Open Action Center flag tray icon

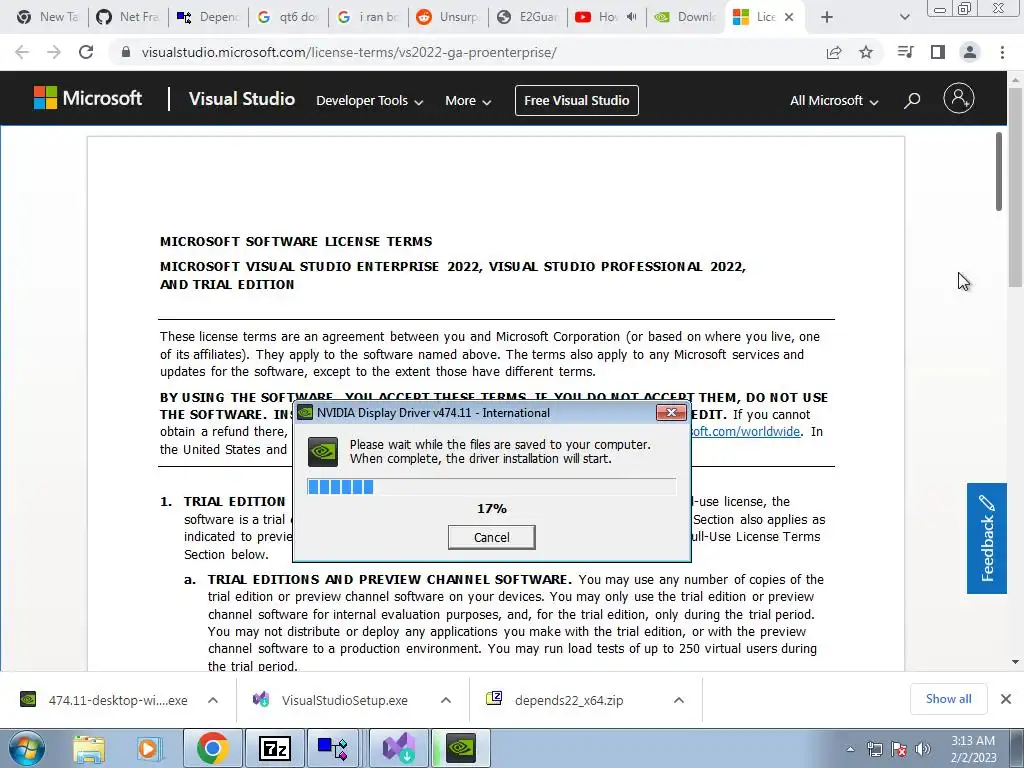(899, 749)
